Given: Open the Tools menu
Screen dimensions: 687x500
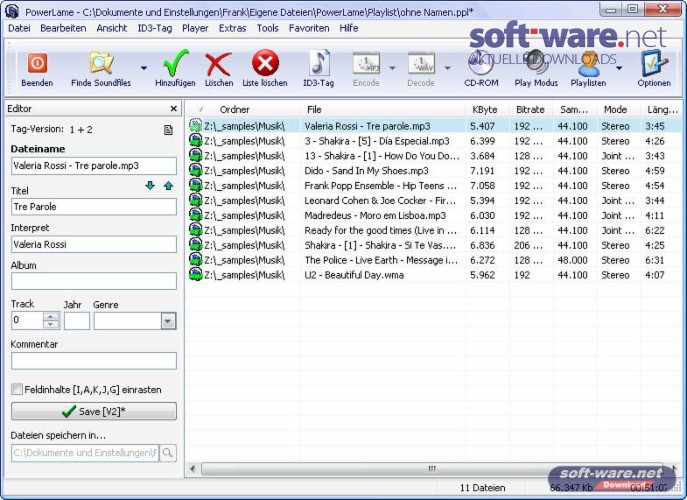Looking at the screenshot, I should [x=268, y=28].
